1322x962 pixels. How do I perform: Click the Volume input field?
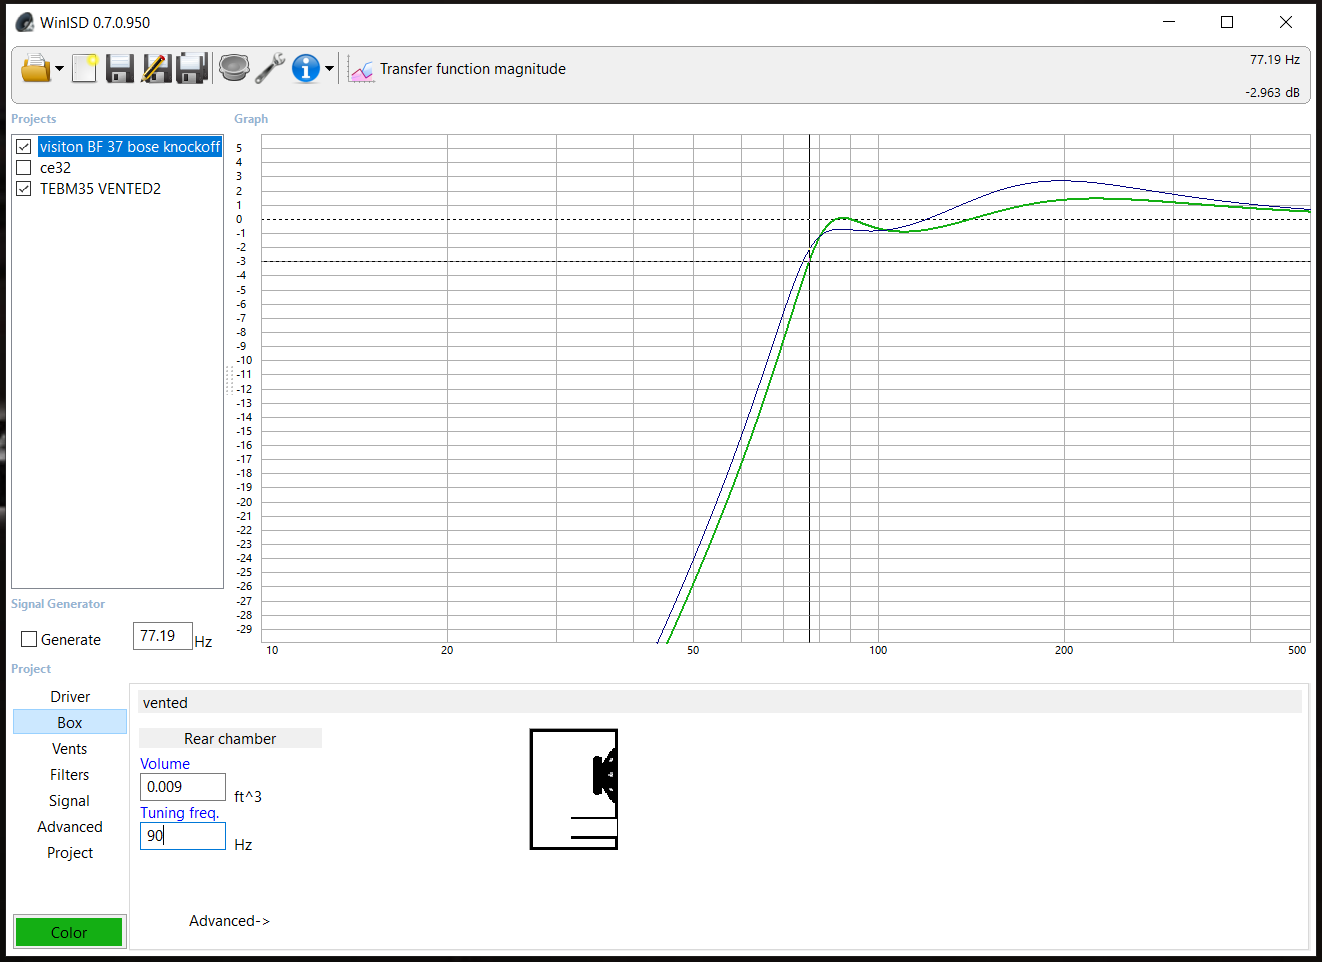[x=183, y=787]
